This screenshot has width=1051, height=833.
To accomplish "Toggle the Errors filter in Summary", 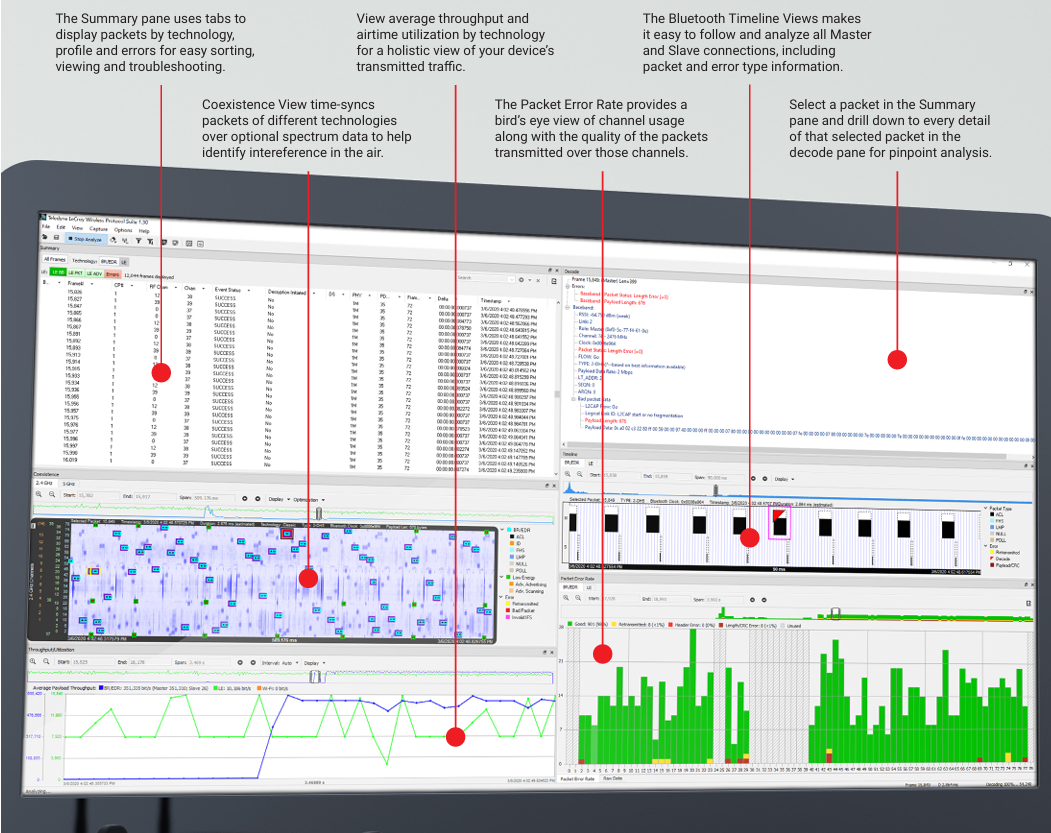I will point(113,272).
